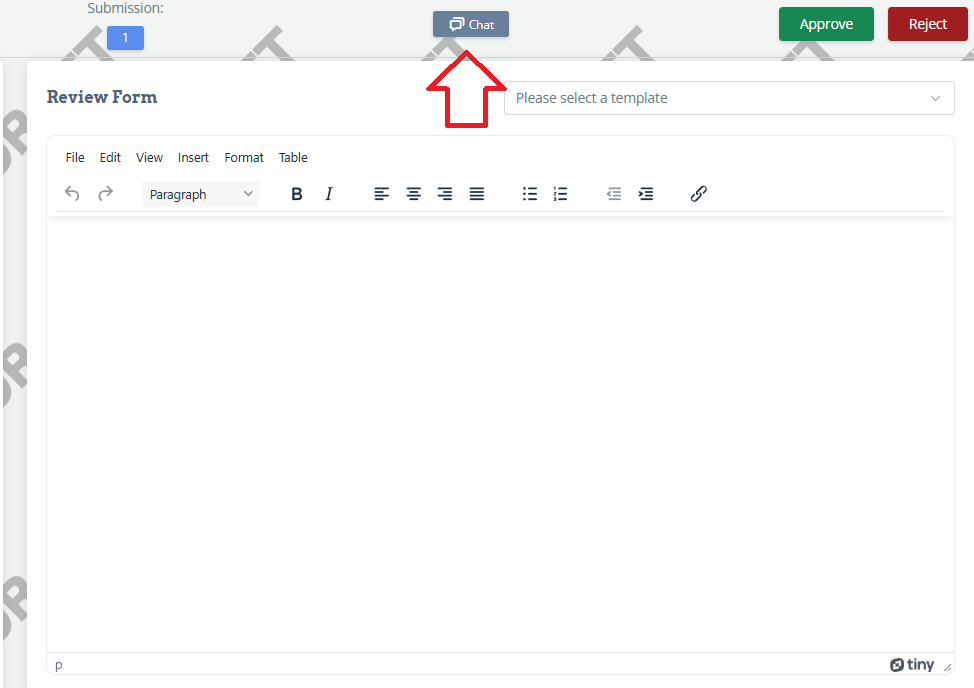Open the Table menu
Image resolution: width=974 pixels, height=688 pixels.
[293, 158]
